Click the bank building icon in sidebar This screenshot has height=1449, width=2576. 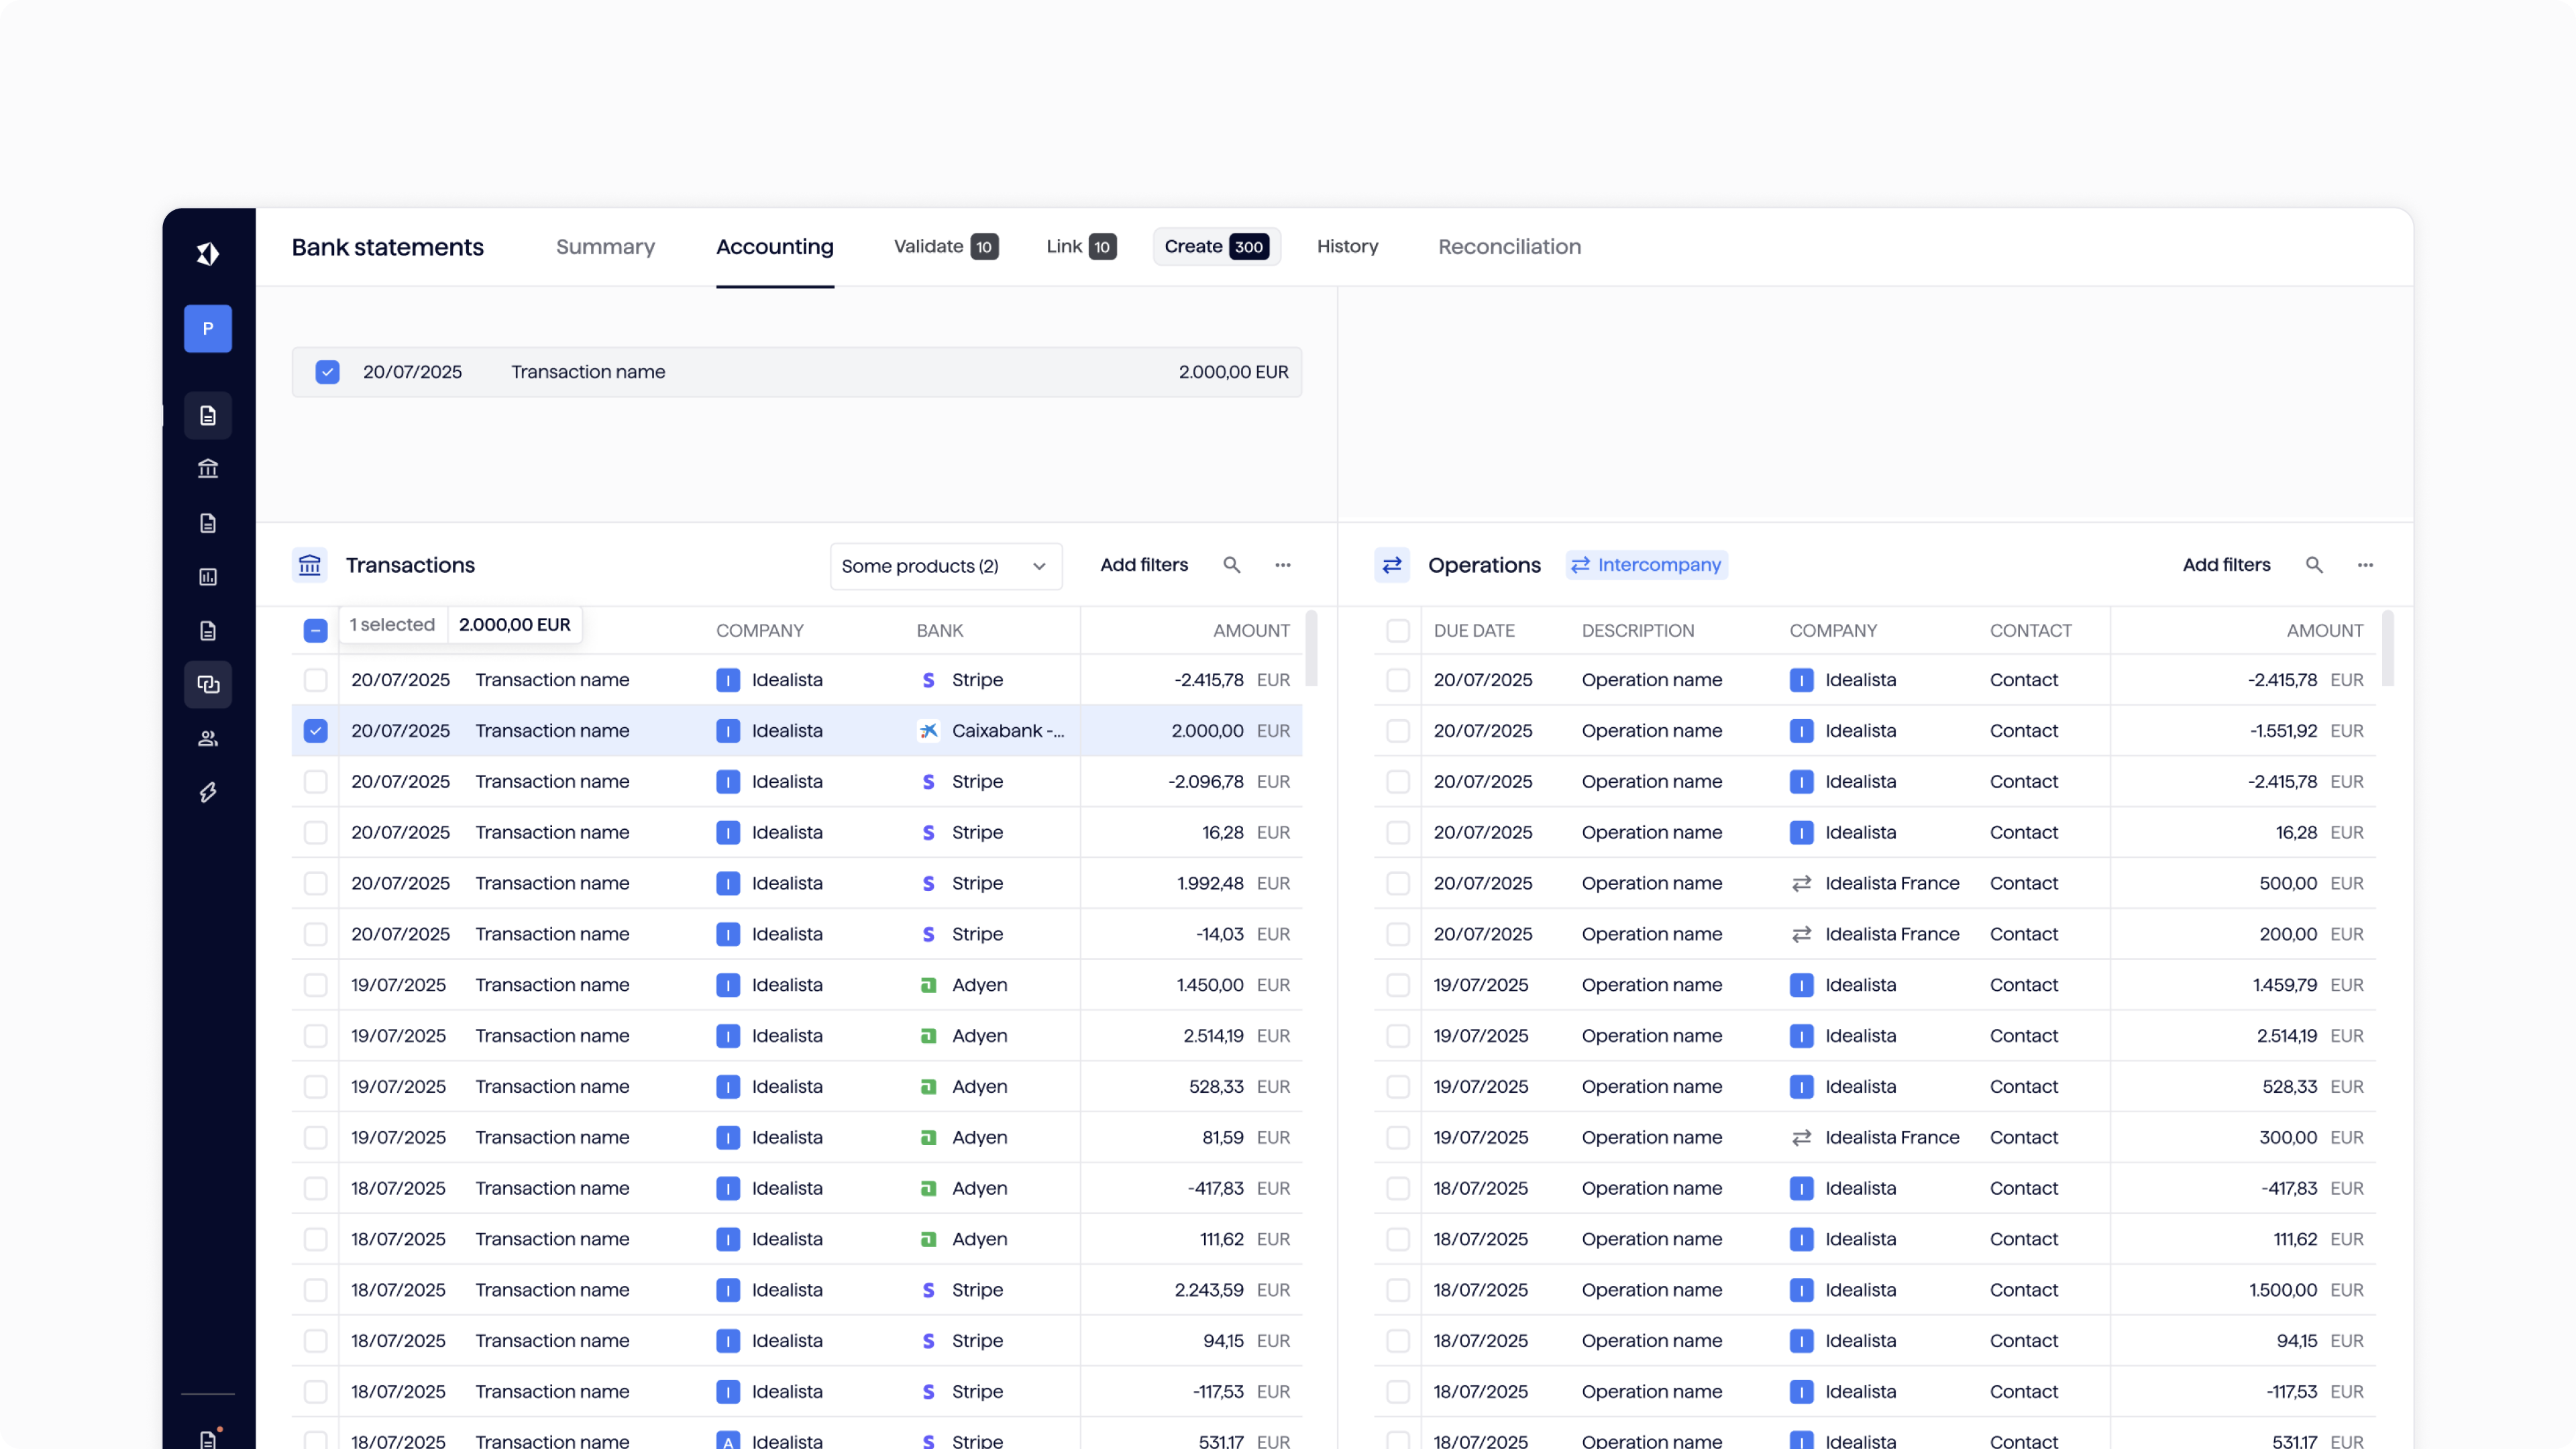[208, 468]
